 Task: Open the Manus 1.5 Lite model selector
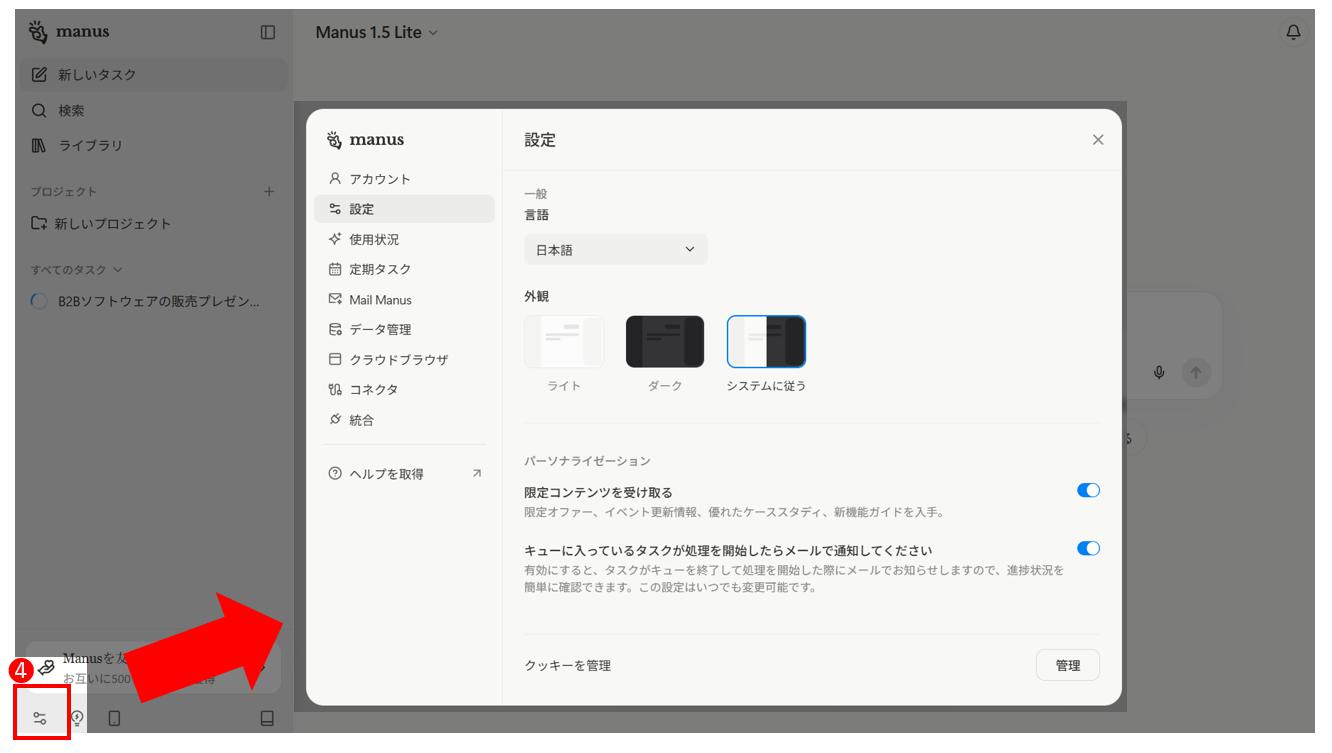click(374, 32)
